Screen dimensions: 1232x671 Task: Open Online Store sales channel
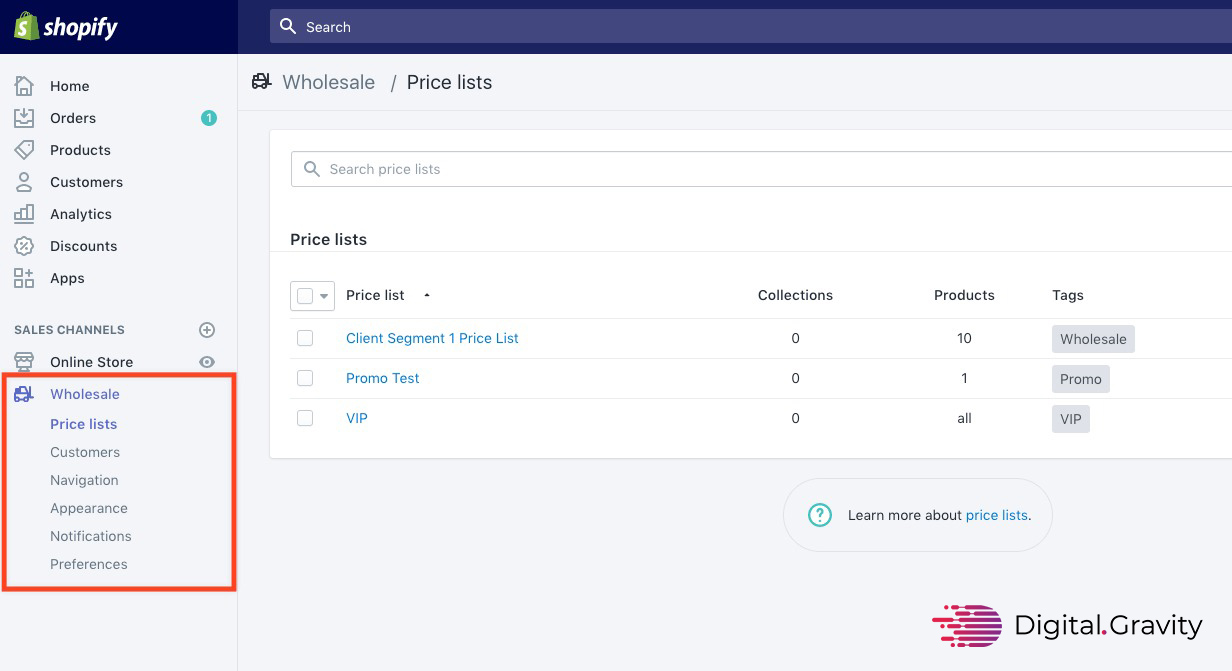coord(91,362)
